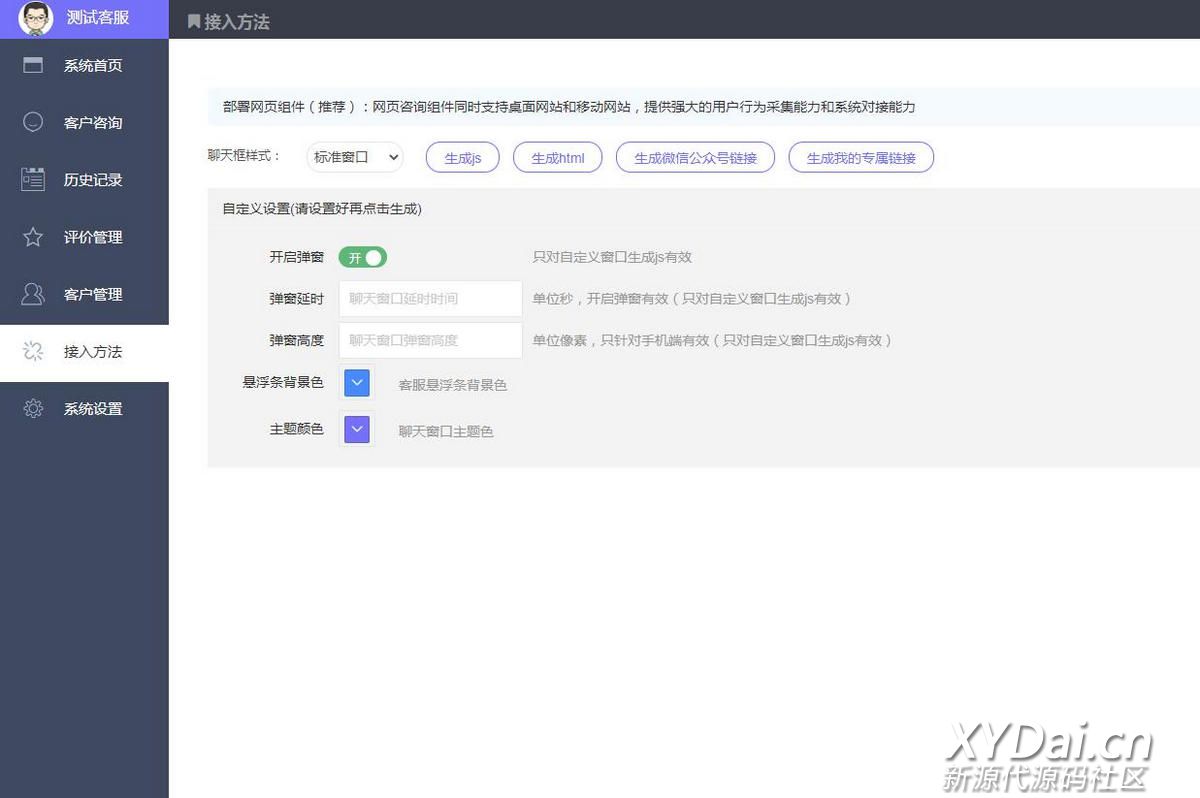This screenshot has width=1200, height=798.
Task: Open the 主题颜色 purple color picker
Action: click(x=357, y=429)
